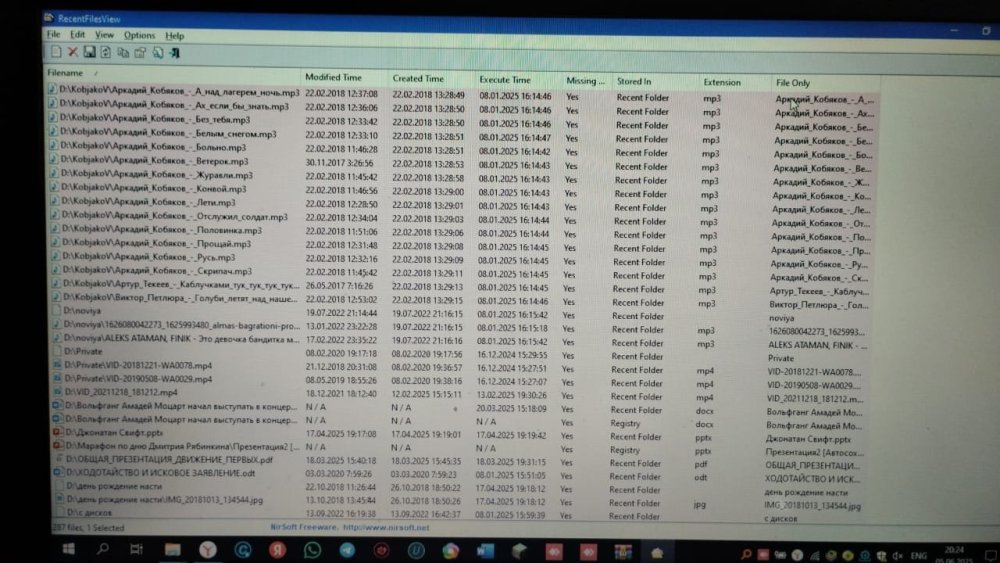Sort by the Execute Time column header

517,80
